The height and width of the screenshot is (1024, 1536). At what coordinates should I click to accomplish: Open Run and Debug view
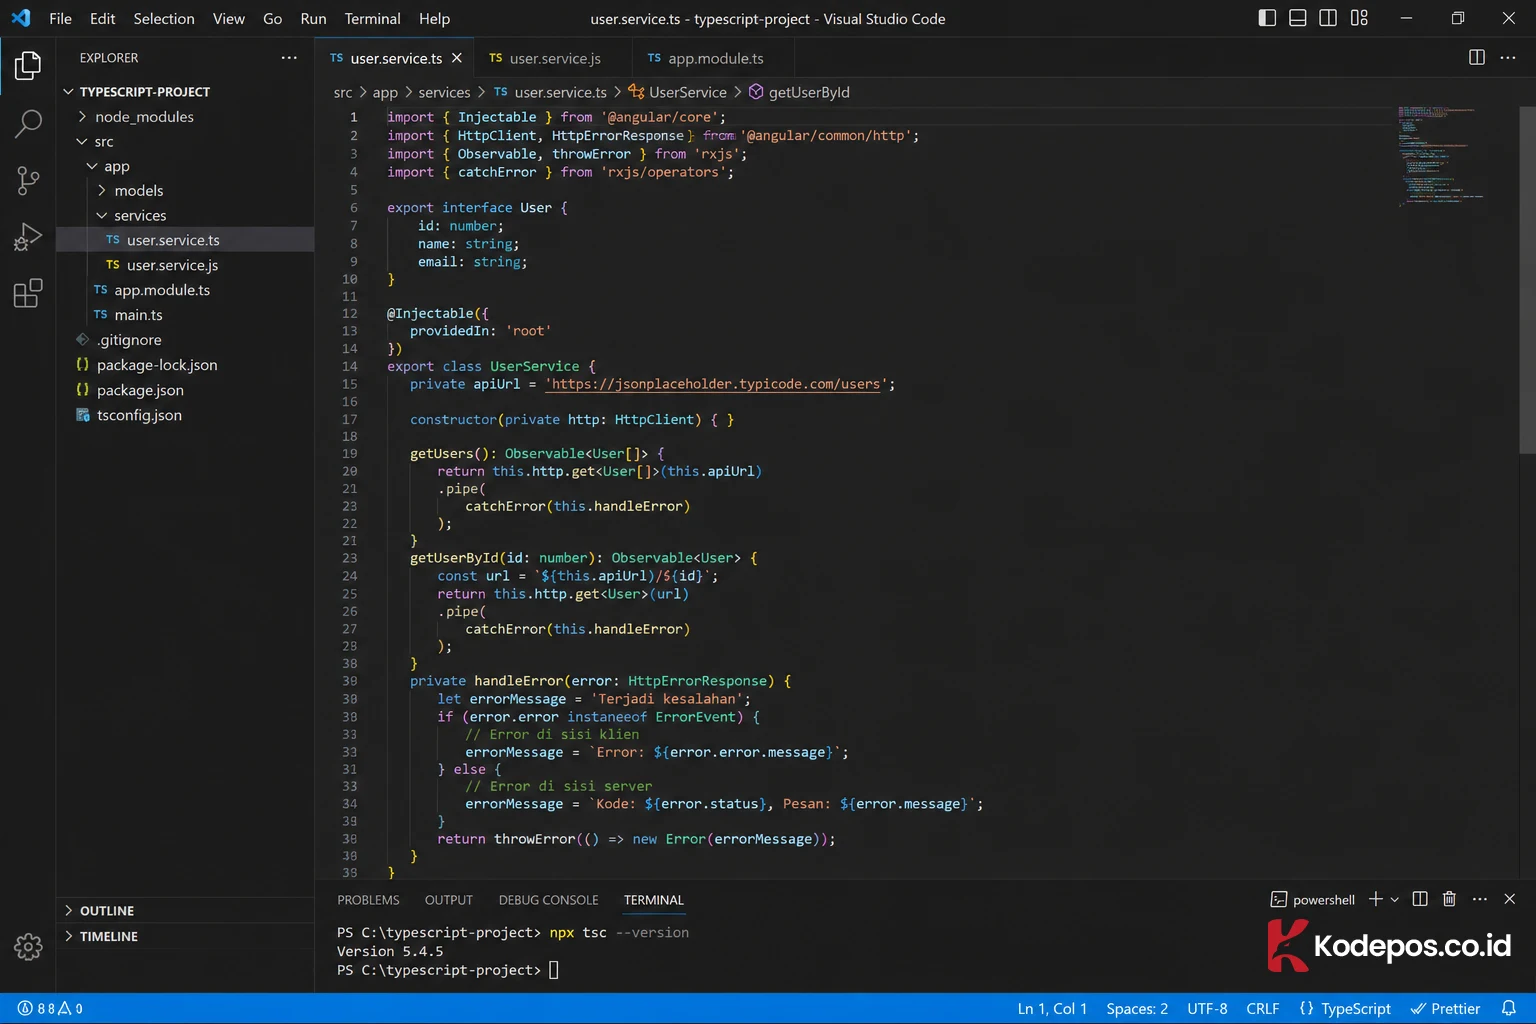28,237
